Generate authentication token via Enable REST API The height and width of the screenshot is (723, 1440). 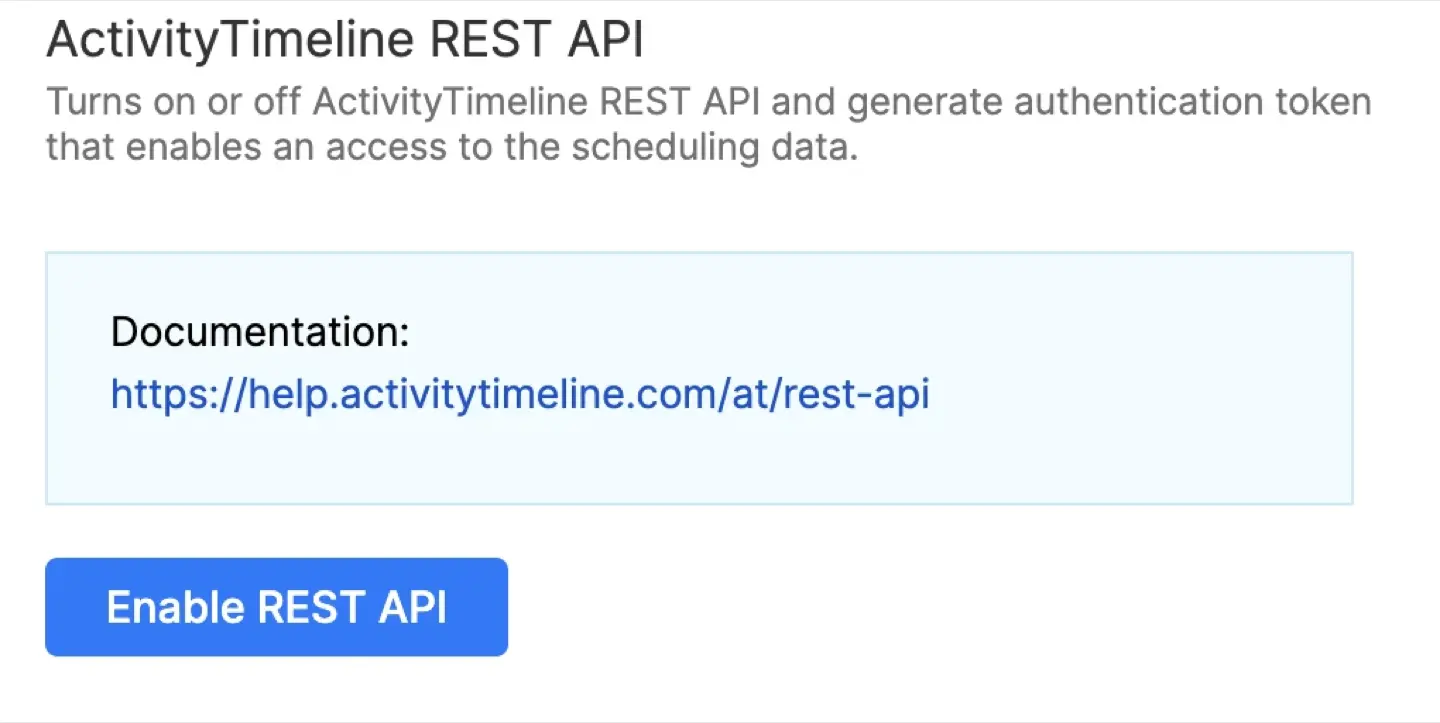click(x=275, y=606)
